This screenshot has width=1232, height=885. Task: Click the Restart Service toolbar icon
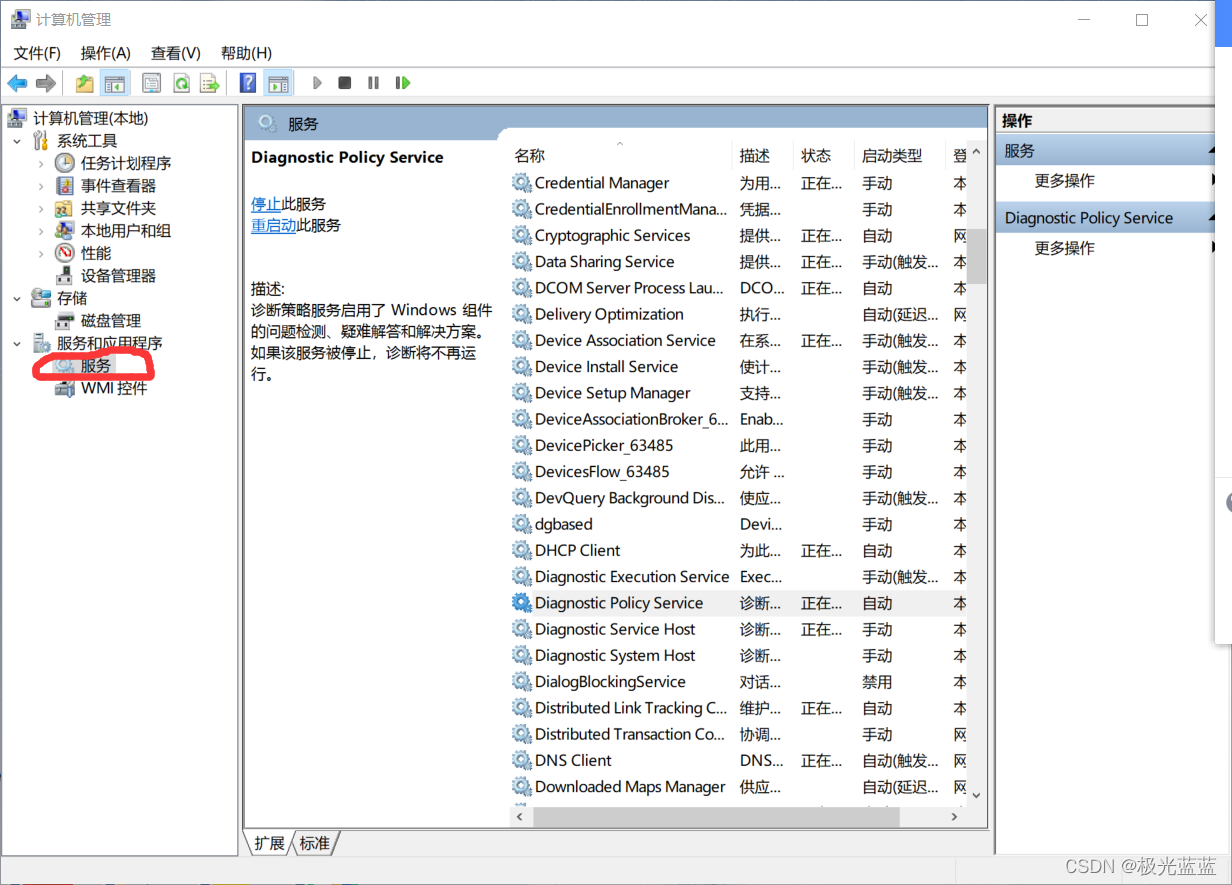(x=402, y=83)
